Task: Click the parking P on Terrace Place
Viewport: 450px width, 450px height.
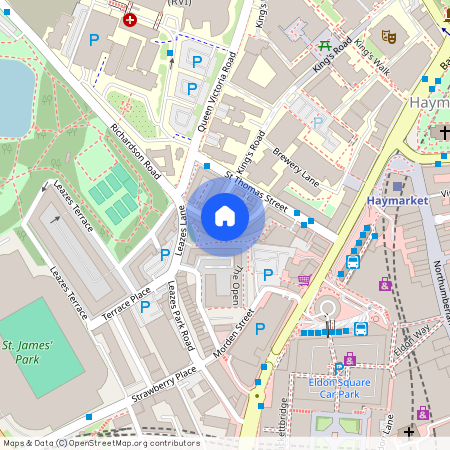Action: 145,307
